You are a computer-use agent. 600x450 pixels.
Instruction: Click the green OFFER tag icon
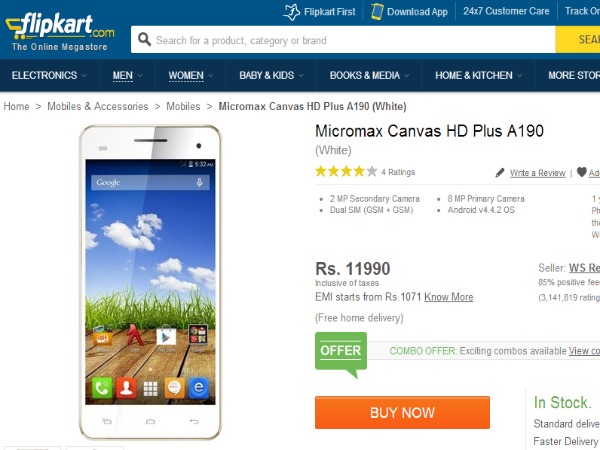point(340,353)
